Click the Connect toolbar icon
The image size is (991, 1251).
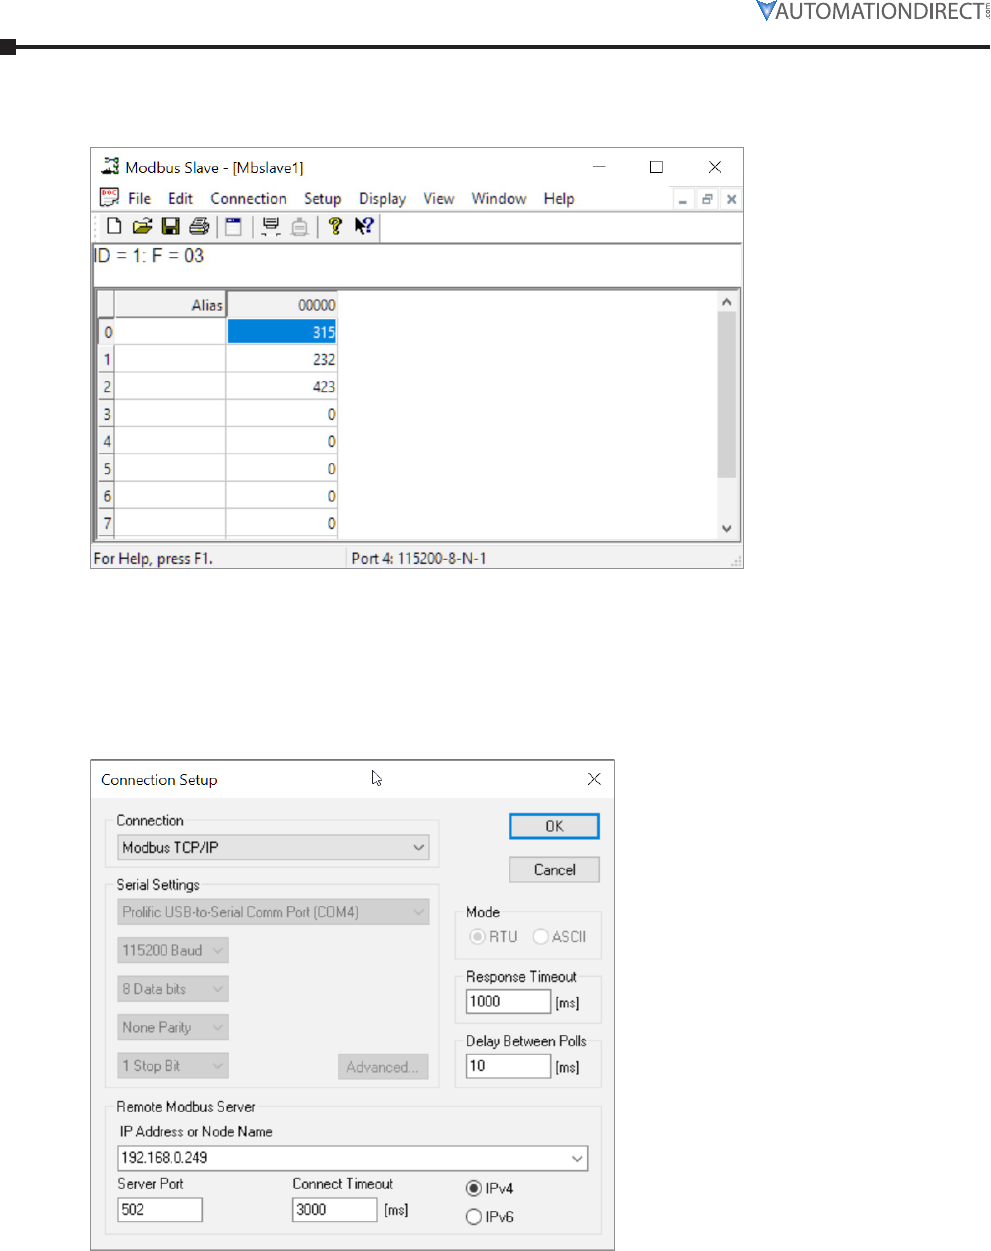coord(270,226)
